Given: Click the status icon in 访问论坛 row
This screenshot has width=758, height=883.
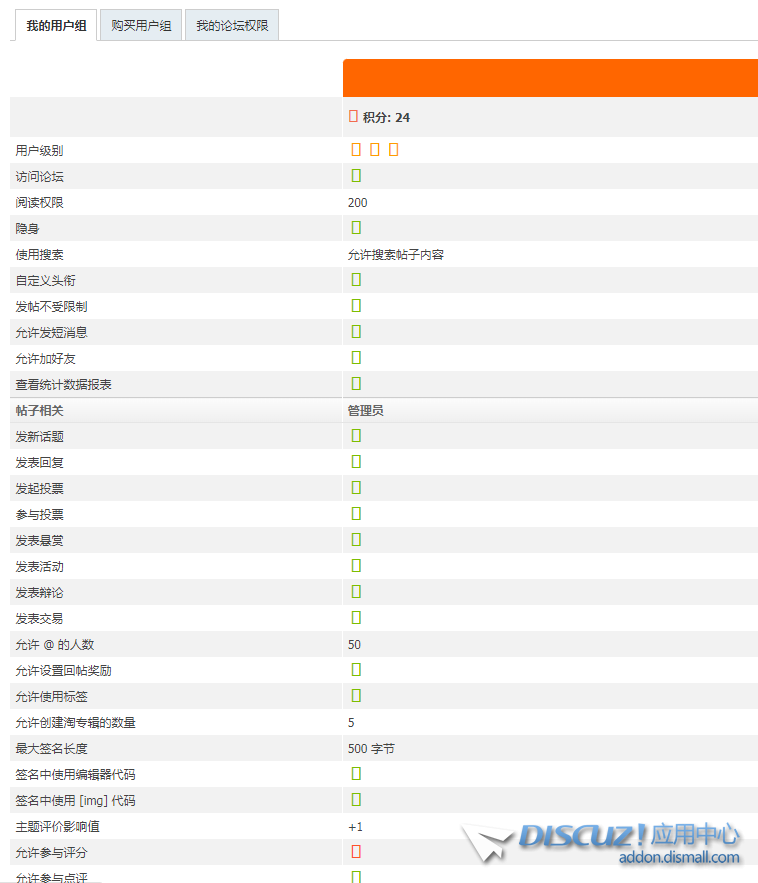Looking at the screenshot, I should (x=356, y=176).
